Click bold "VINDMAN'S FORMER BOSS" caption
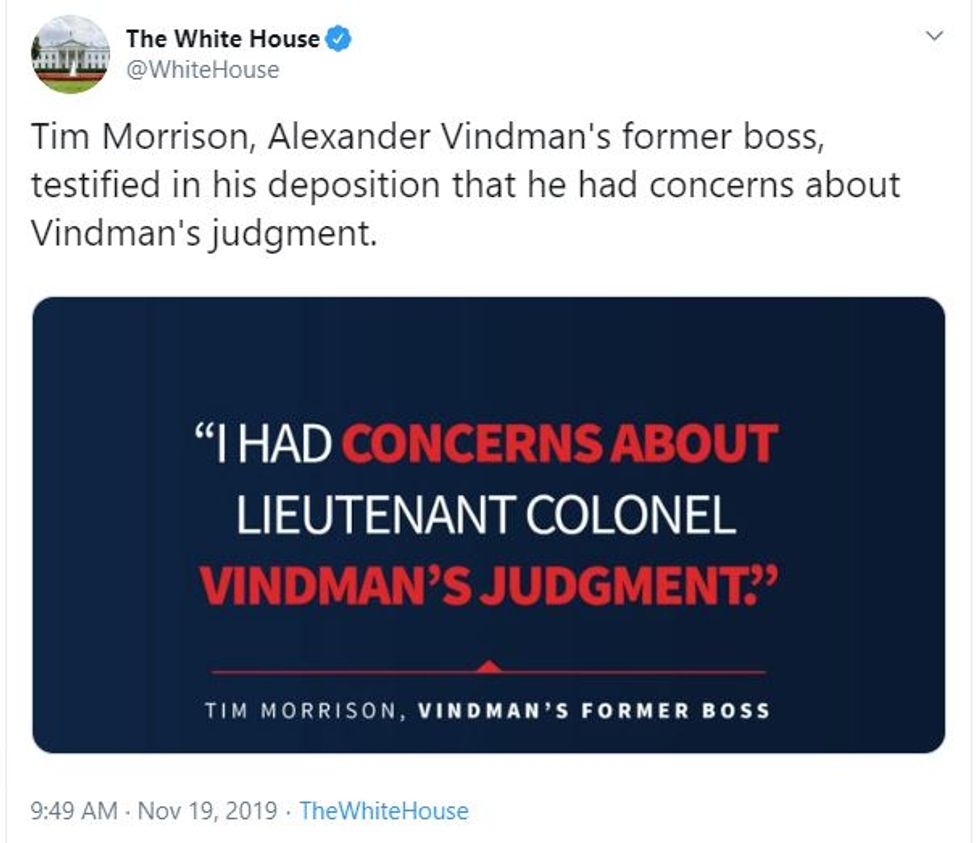Image resolution: width=980 pixels, height=843 pixels. pyautogui.click(x=594, y=711)
